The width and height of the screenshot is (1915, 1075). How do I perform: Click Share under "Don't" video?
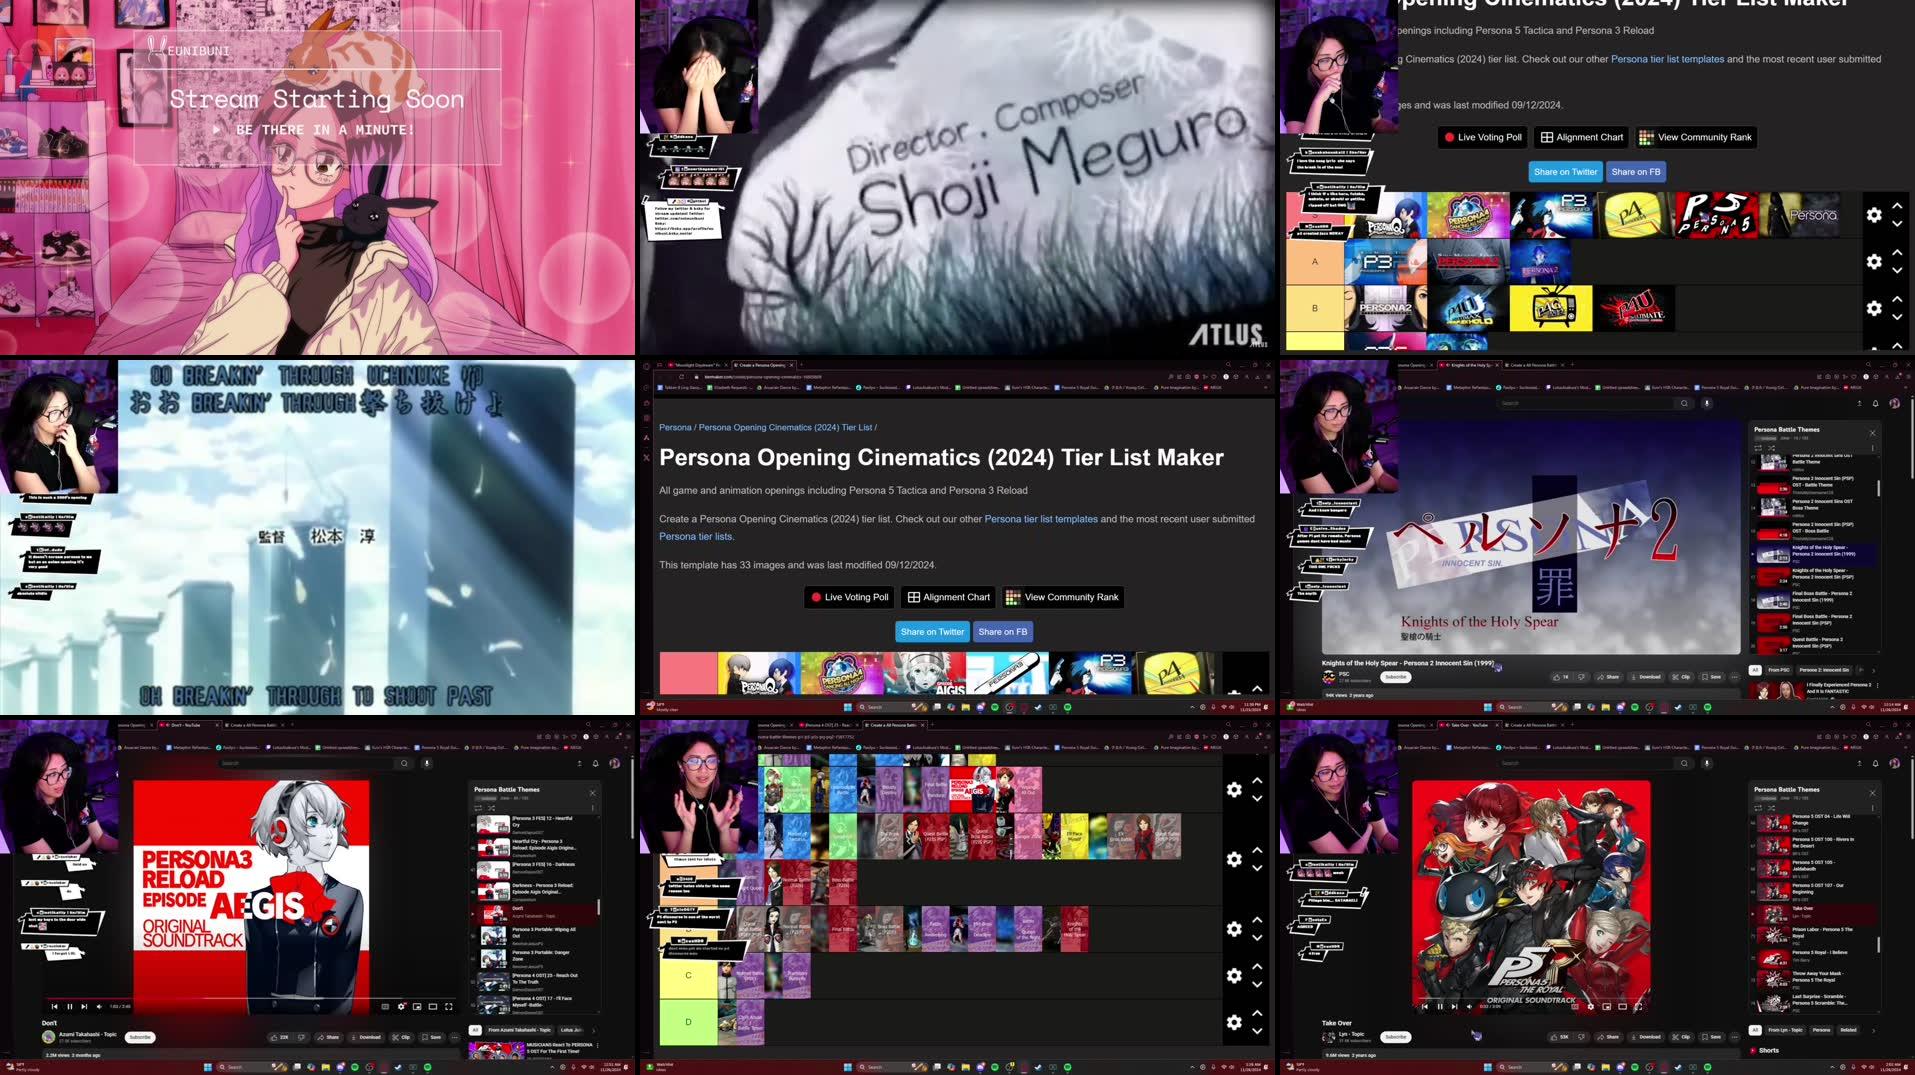click(328, 1037)
